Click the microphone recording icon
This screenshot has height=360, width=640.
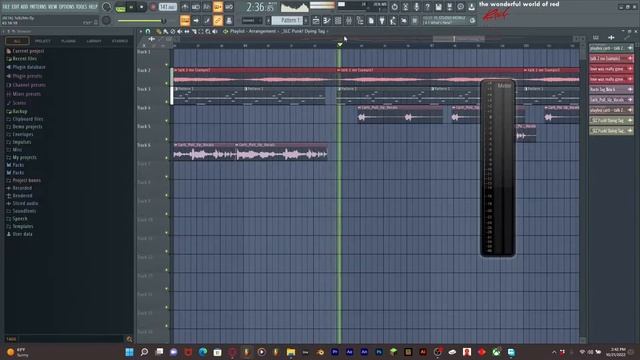pos(416,7)
